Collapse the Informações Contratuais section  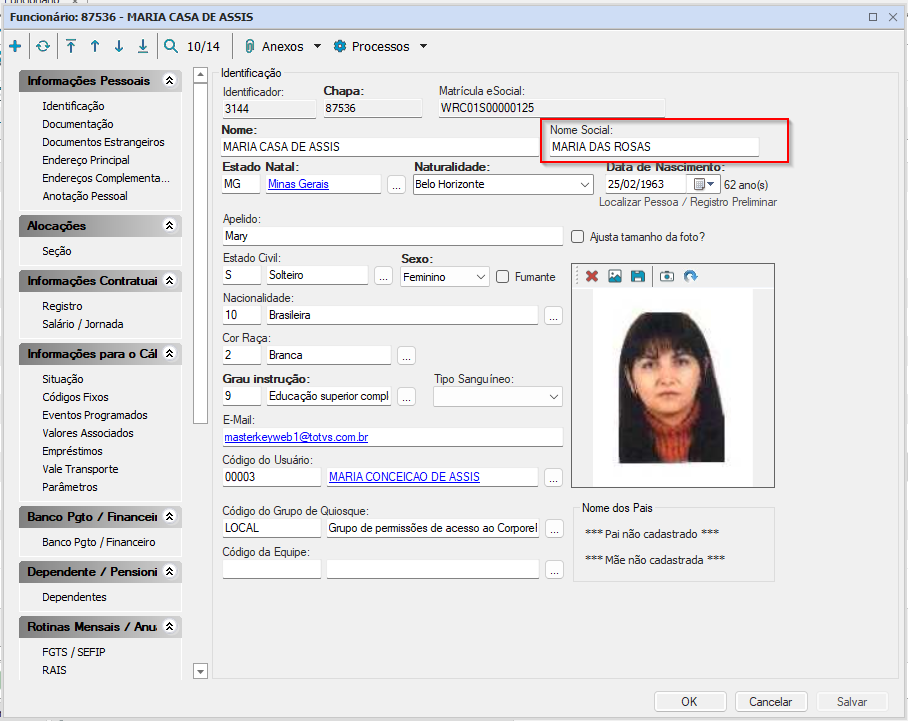pyautogui.click(x=170, y=280)
